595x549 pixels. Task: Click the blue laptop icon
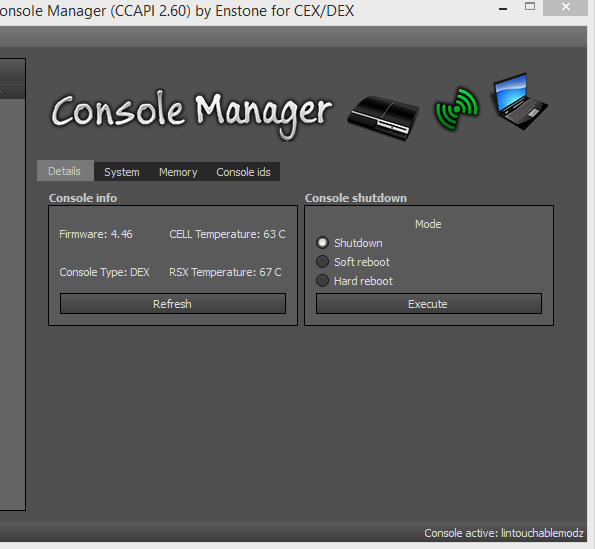click(520, 101)
